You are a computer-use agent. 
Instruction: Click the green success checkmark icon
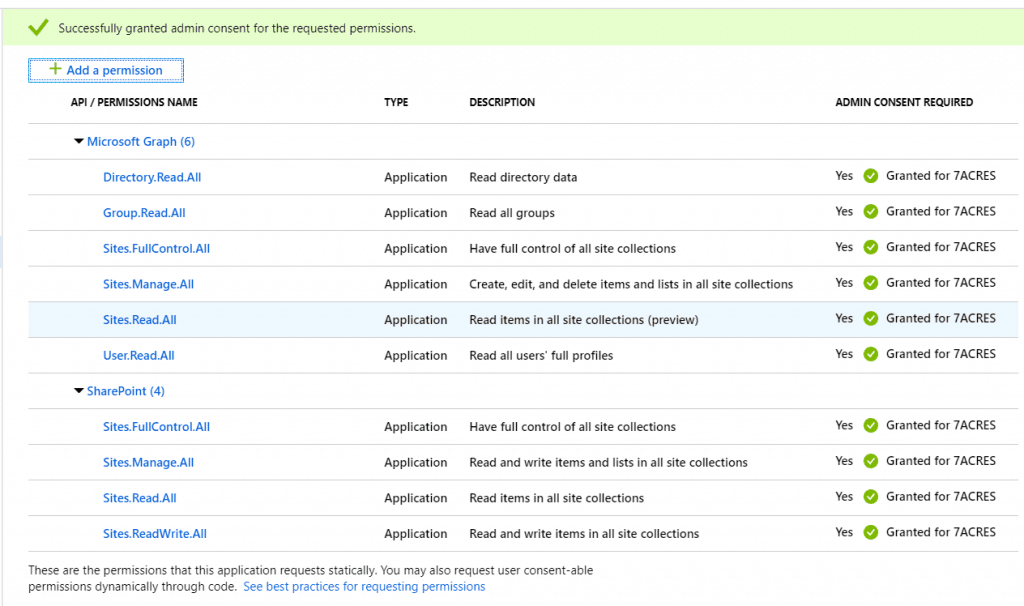tap(39, 28)
